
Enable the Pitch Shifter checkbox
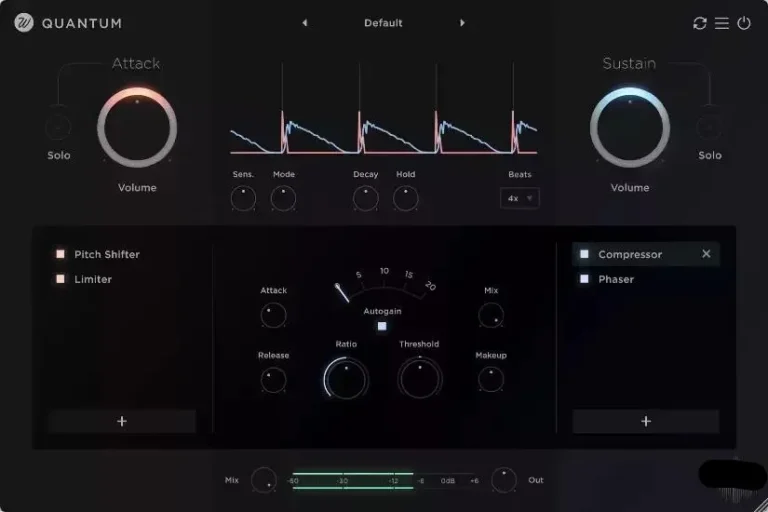60,254
